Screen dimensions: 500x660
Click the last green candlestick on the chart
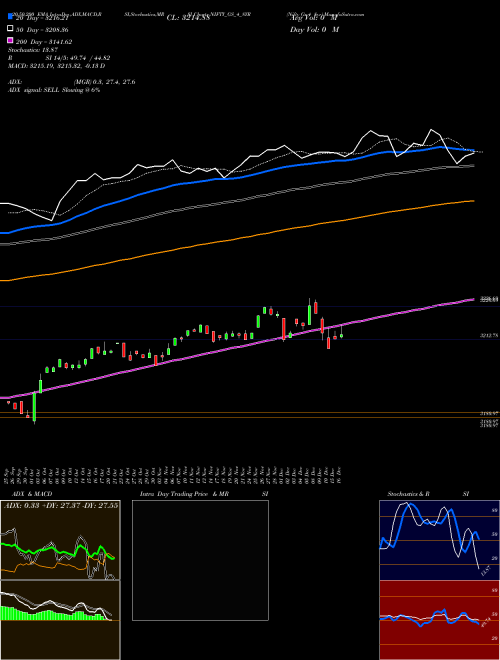click(342, 335)
